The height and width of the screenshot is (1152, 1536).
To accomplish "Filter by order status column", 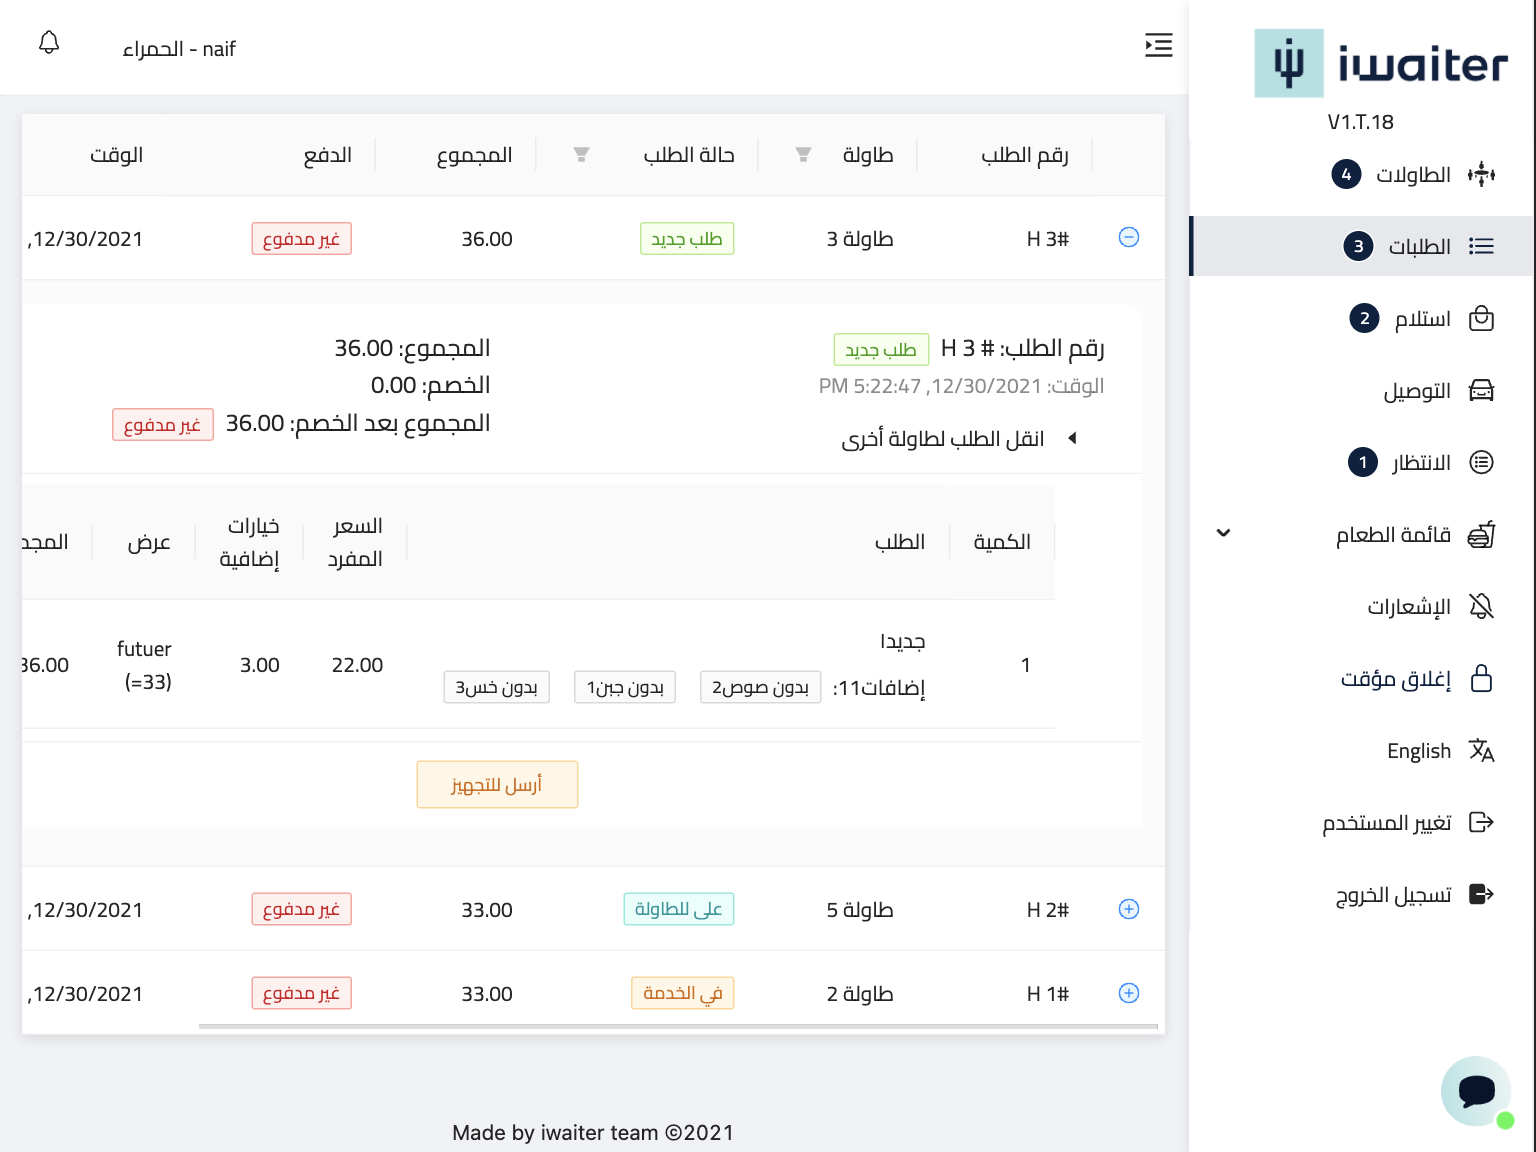I will point(581,155).
